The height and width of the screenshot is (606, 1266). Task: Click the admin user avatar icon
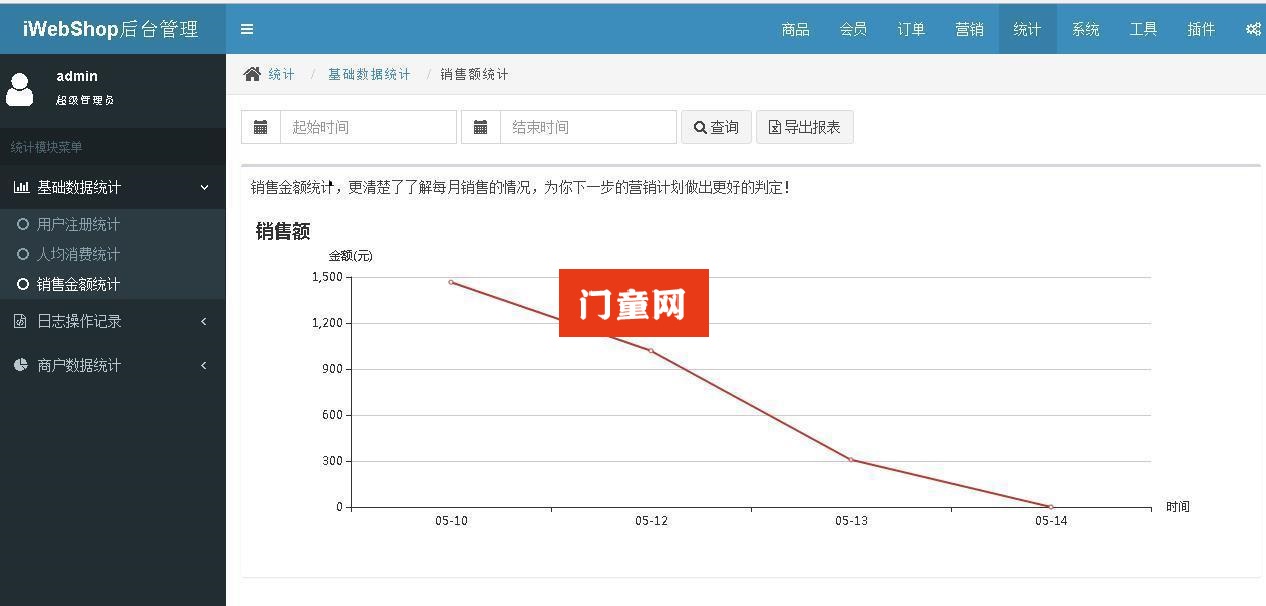(20, 88)
